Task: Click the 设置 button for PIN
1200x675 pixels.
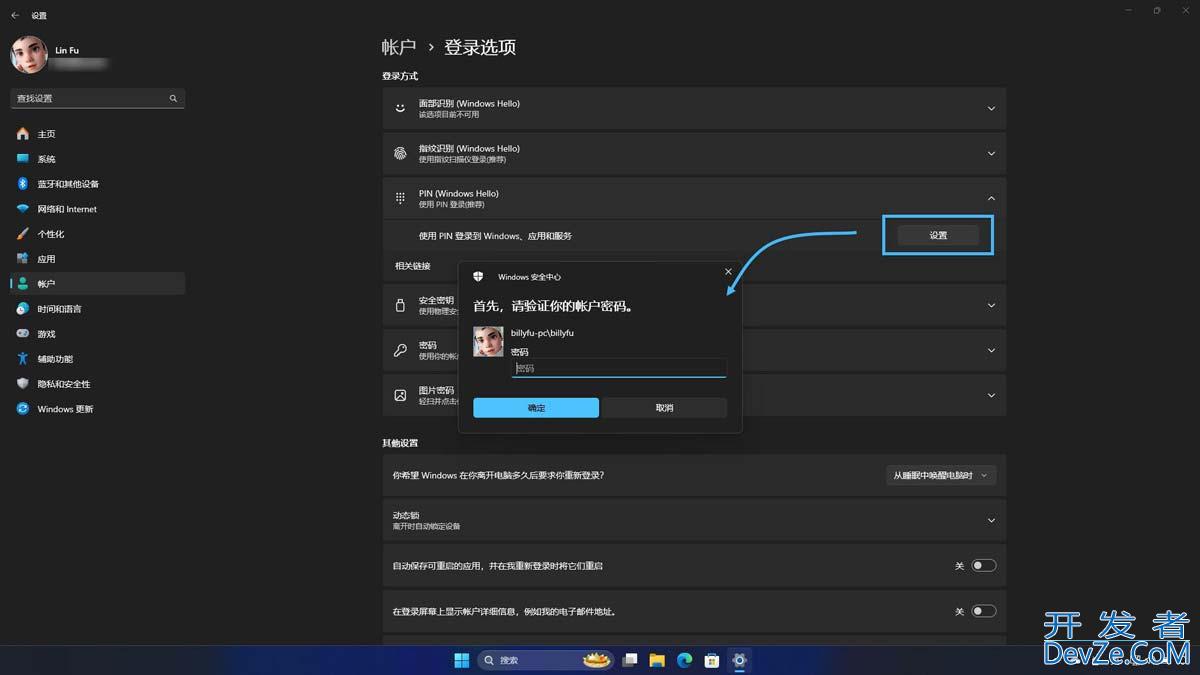Action: tap(938, 235)
